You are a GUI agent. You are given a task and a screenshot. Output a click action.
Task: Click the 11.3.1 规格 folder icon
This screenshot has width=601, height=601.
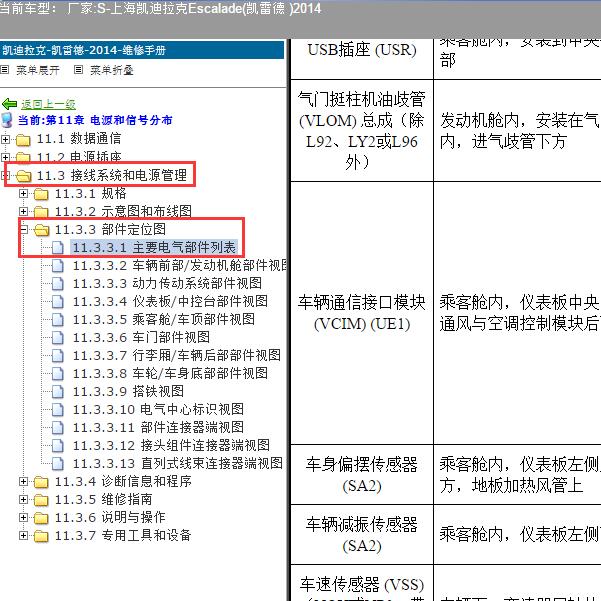(x=41, y=194)
